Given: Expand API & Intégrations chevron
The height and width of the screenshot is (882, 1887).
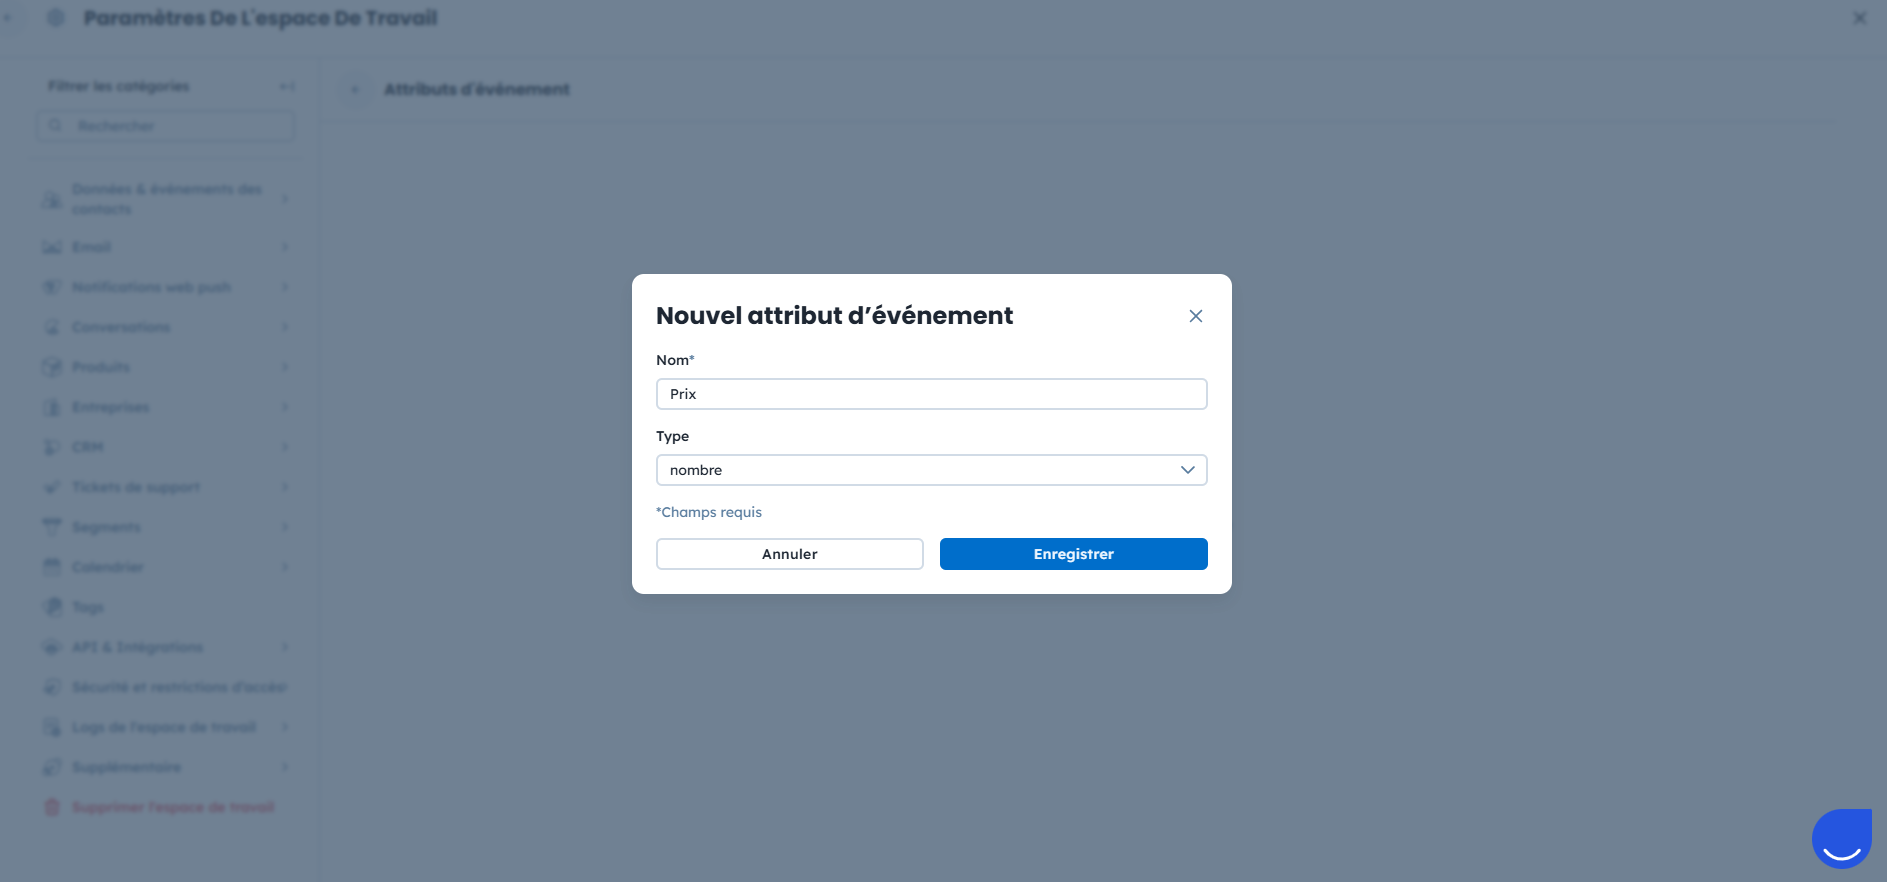Looking at the screenshot, I should pyautogui.click(x=285, y=647).
